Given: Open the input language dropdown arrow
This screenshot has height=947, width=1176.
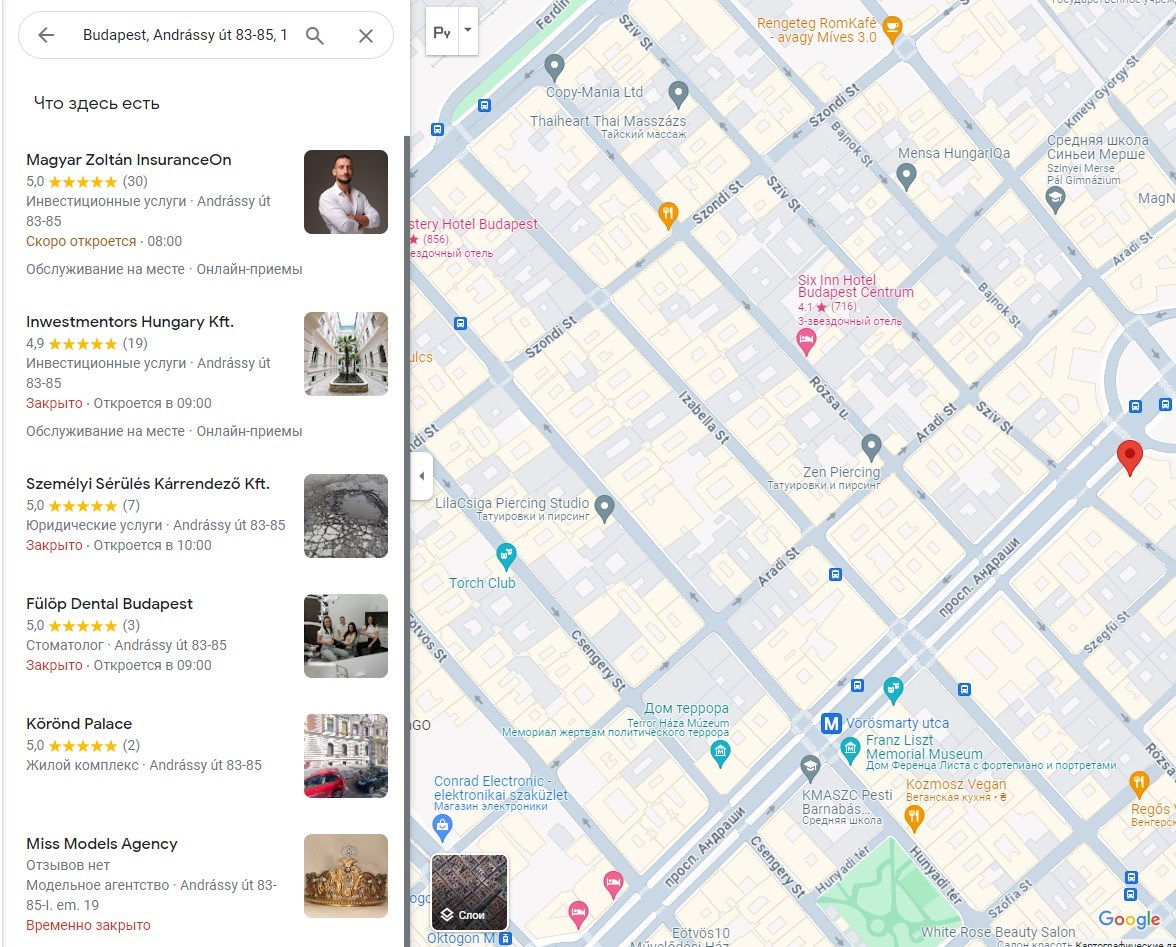Looking at the screenshot, I should [468, 31].
